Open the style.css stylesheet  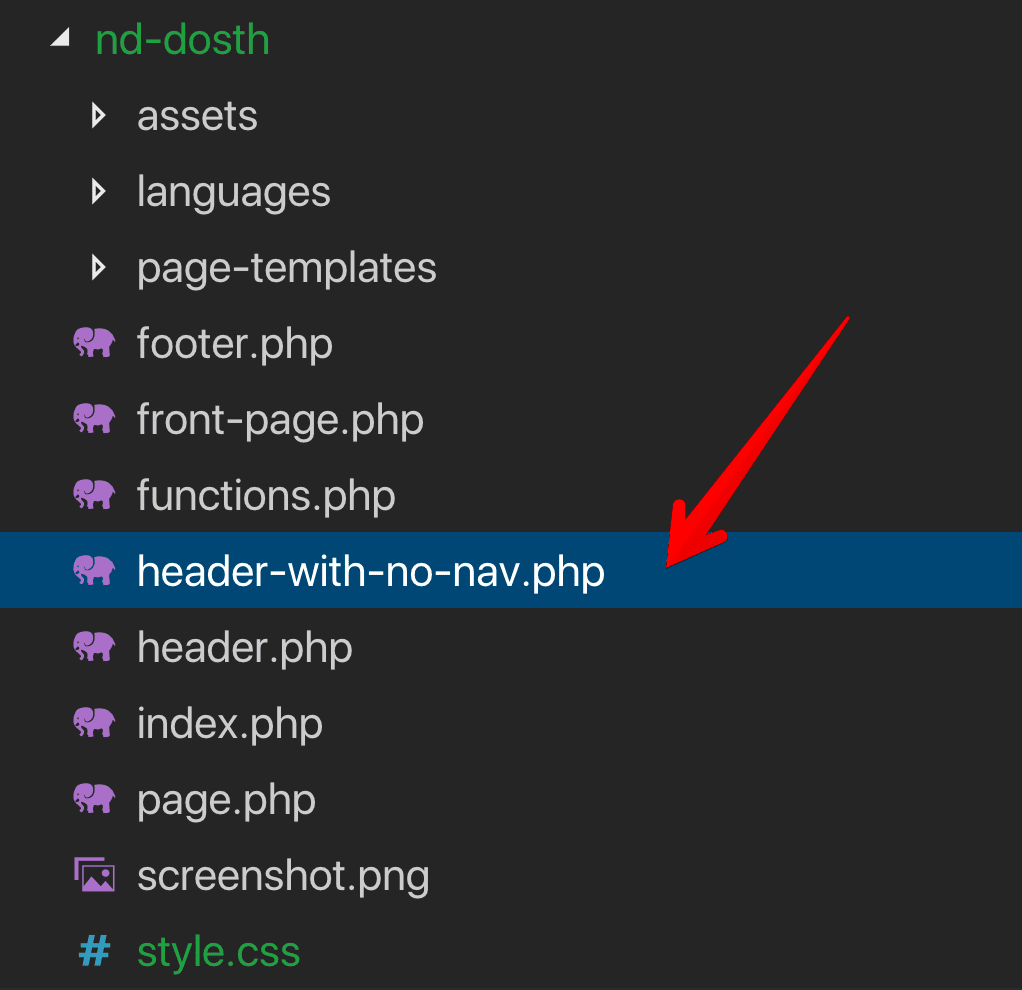pyautogui.click(x=218, y=952)
